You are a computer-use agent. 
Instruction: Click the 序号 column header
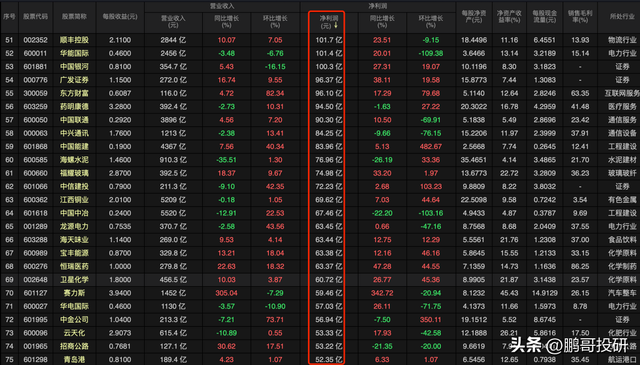click(9, 17)
